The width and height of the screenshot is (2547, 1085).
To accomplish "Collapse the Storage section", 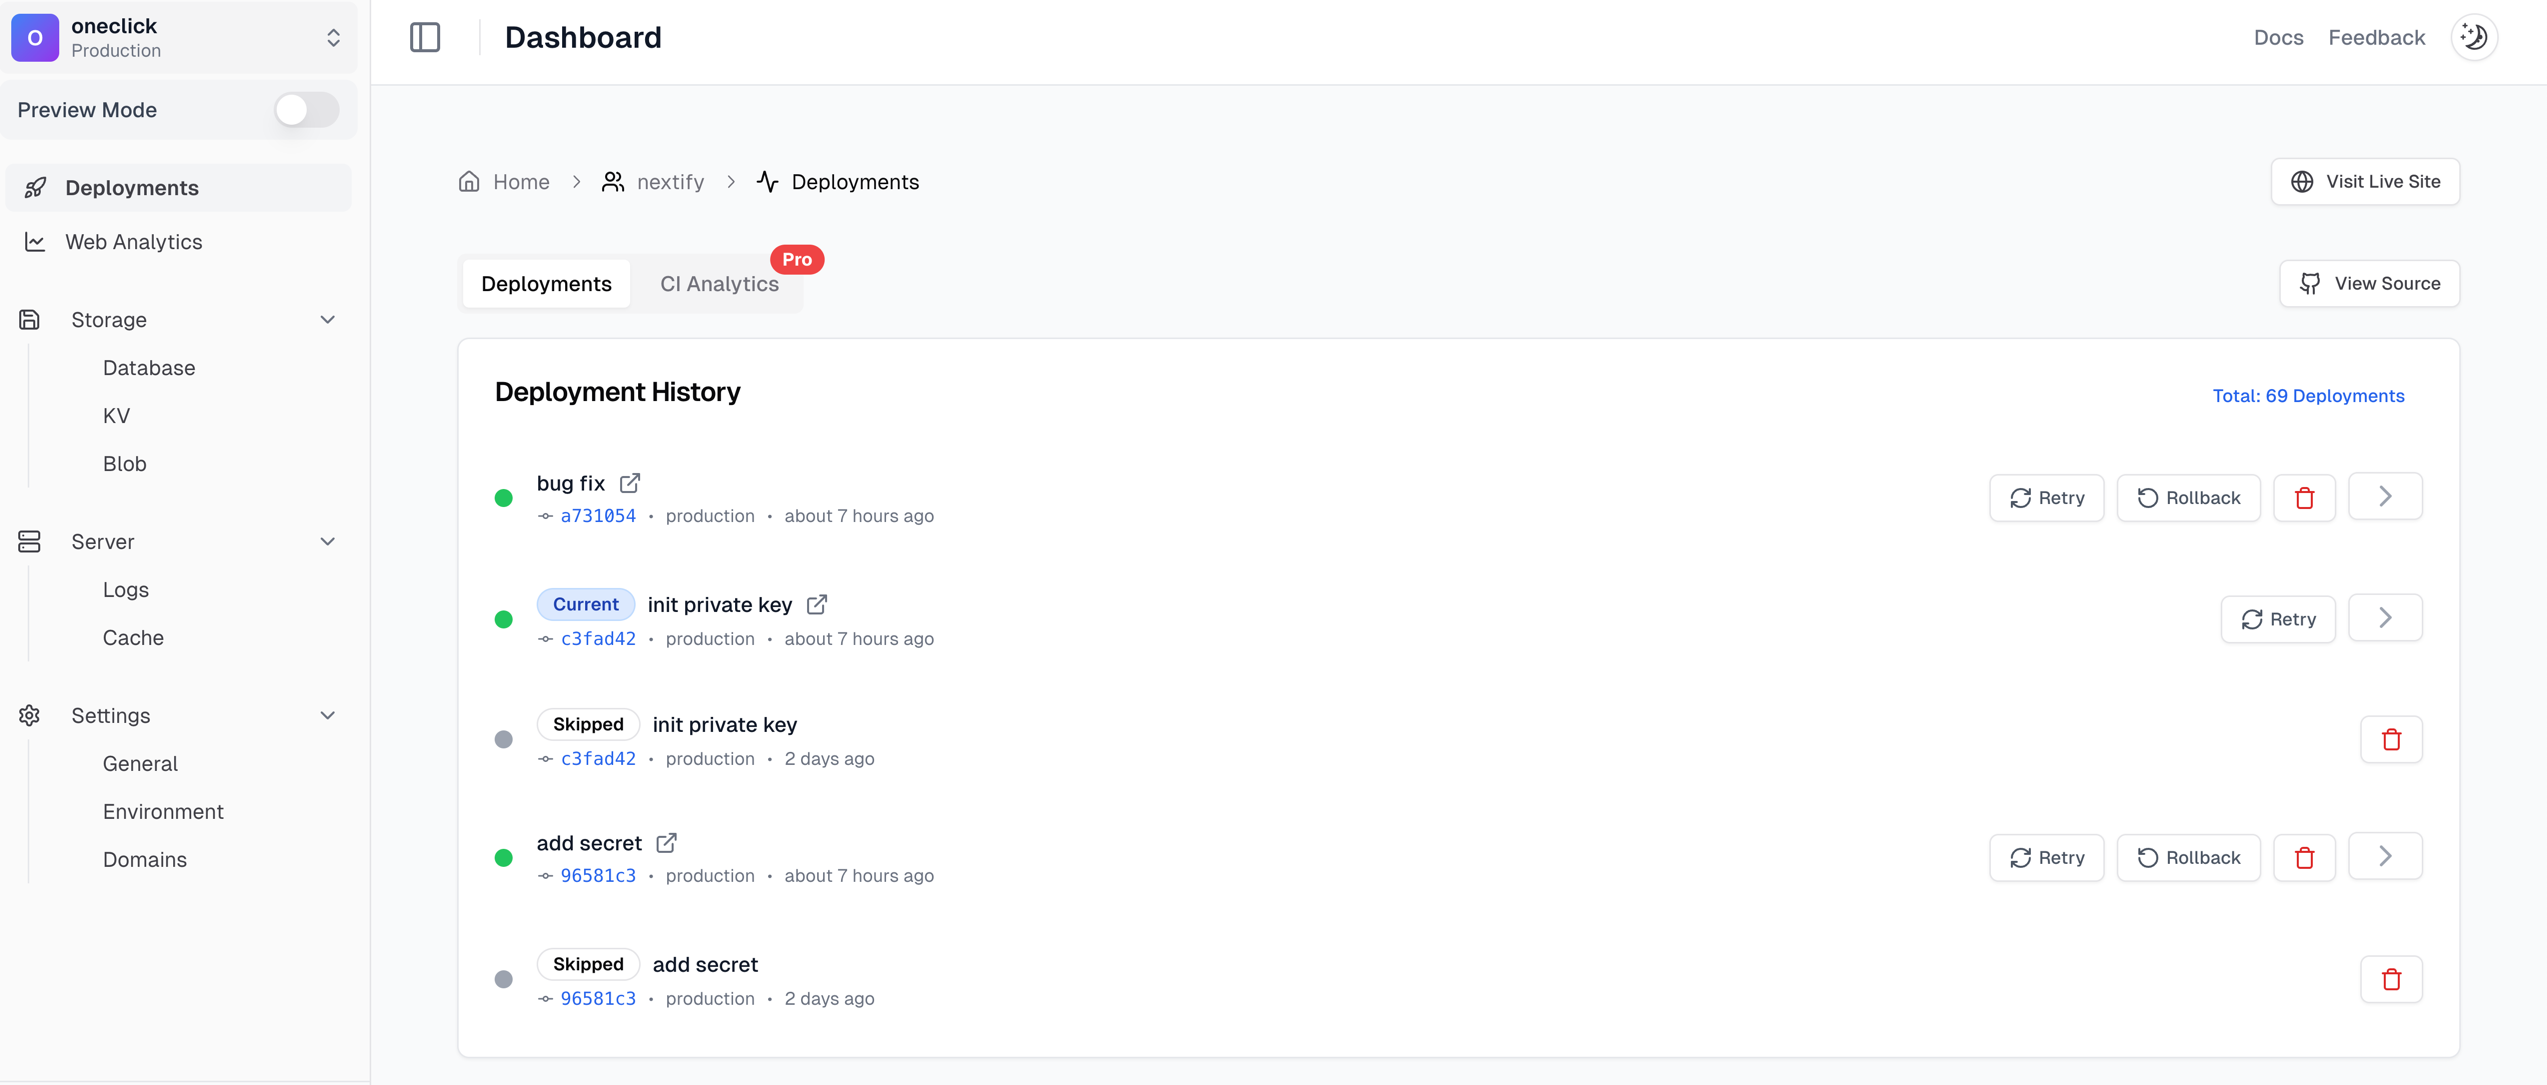I will pos(328,320).
